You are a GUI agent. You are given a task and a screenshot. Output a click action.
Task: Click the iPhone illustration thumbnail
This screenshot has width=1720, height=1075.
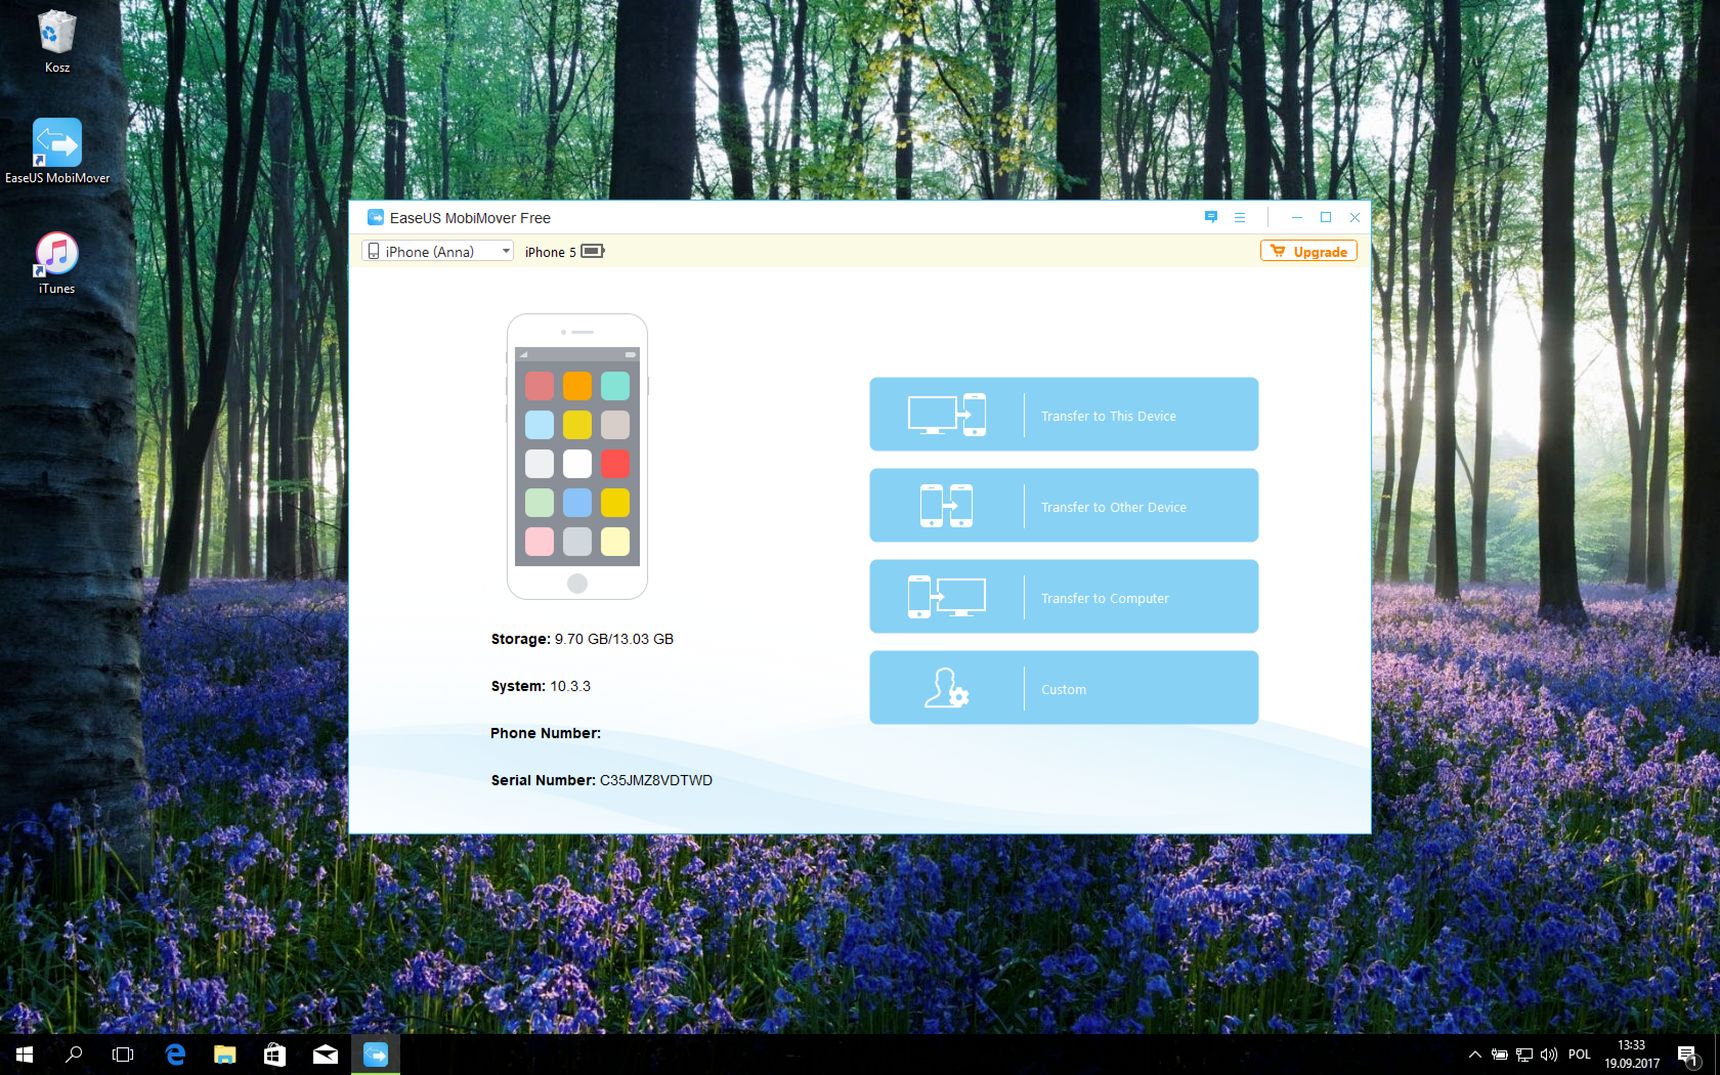(x=577, y=456)
